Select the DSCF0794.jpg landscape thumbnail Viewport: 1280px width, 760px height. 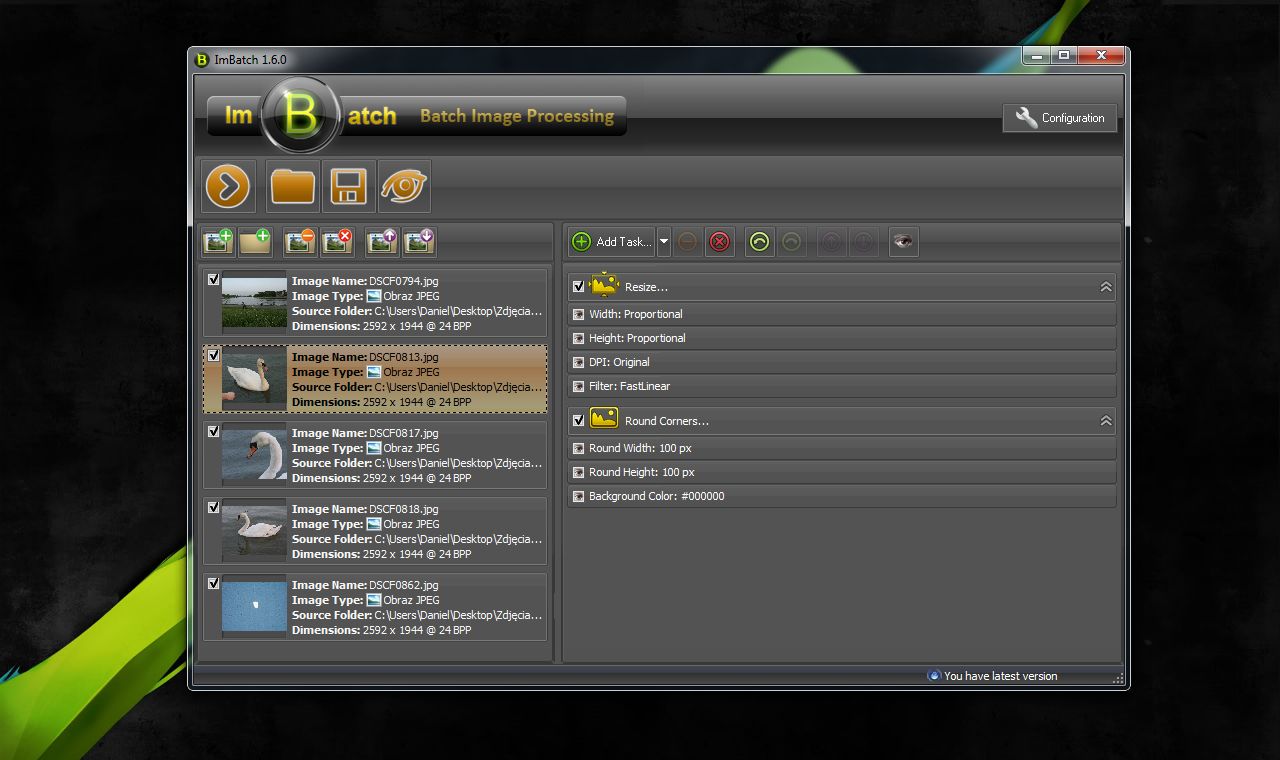click(254, 302)
